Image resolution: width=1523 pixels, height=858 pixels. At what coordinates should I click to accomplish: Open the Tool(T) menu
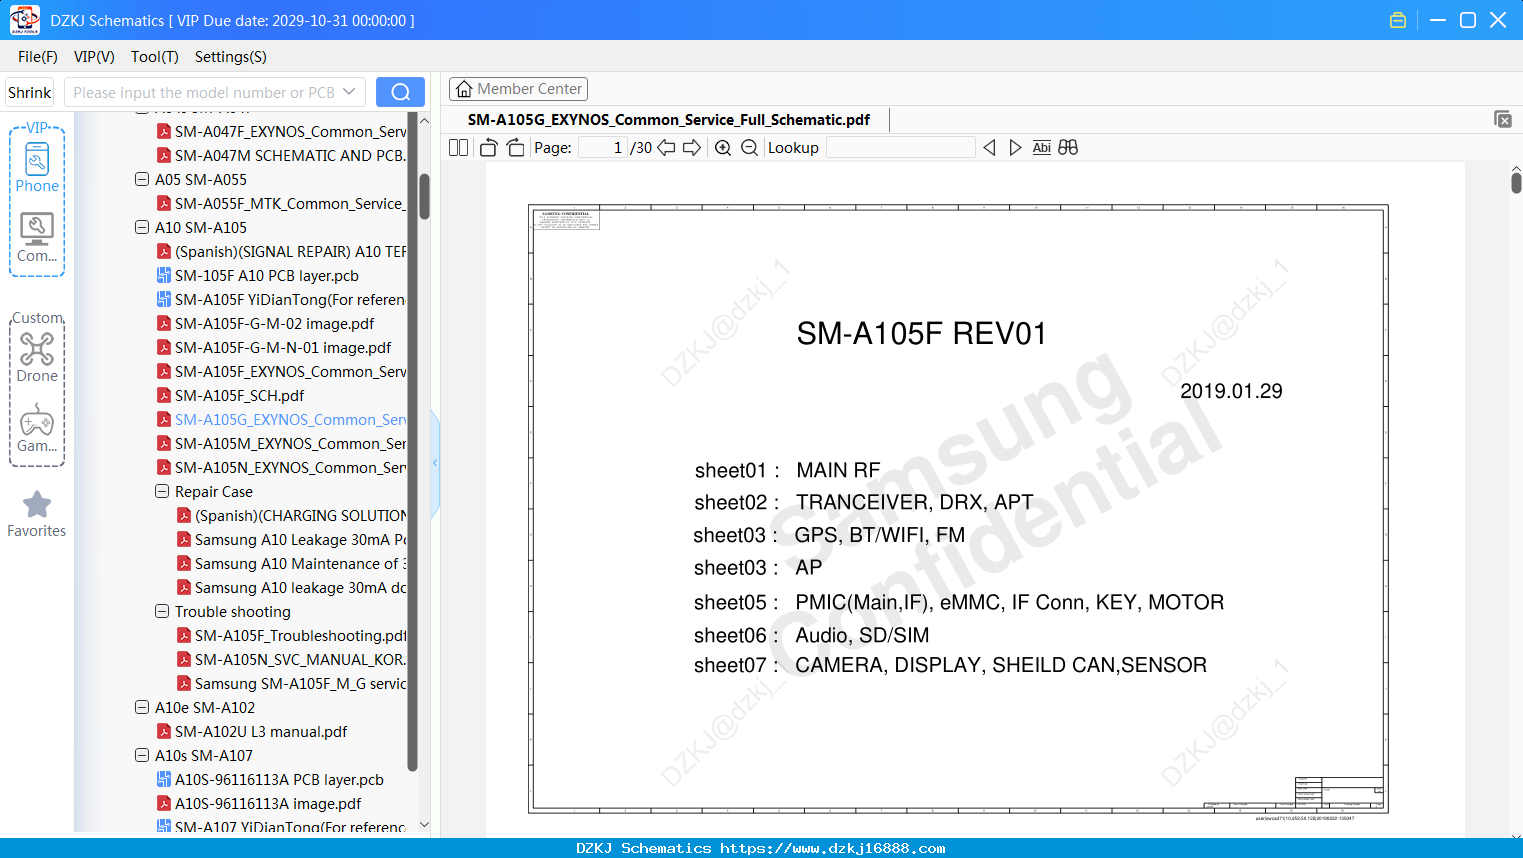coord(154,57)
